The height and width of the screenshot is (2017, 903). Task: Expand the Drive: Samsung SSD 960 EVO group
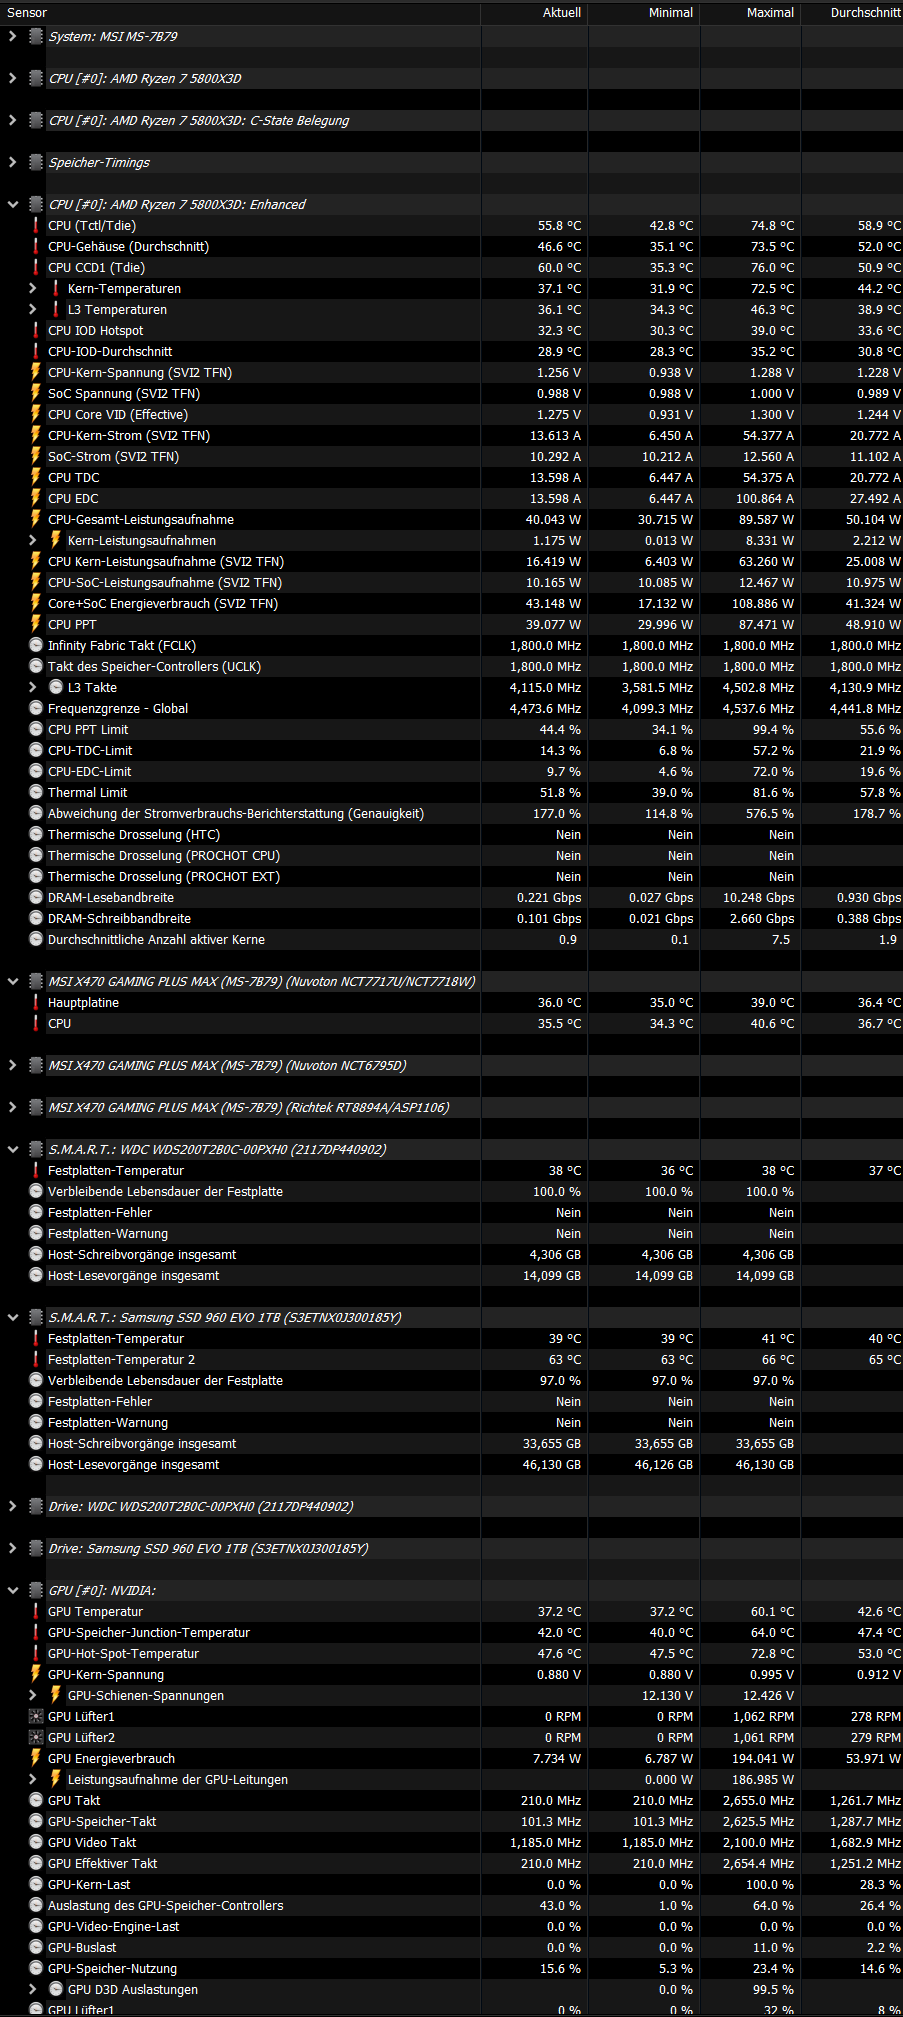click(x=12, y=1548)
